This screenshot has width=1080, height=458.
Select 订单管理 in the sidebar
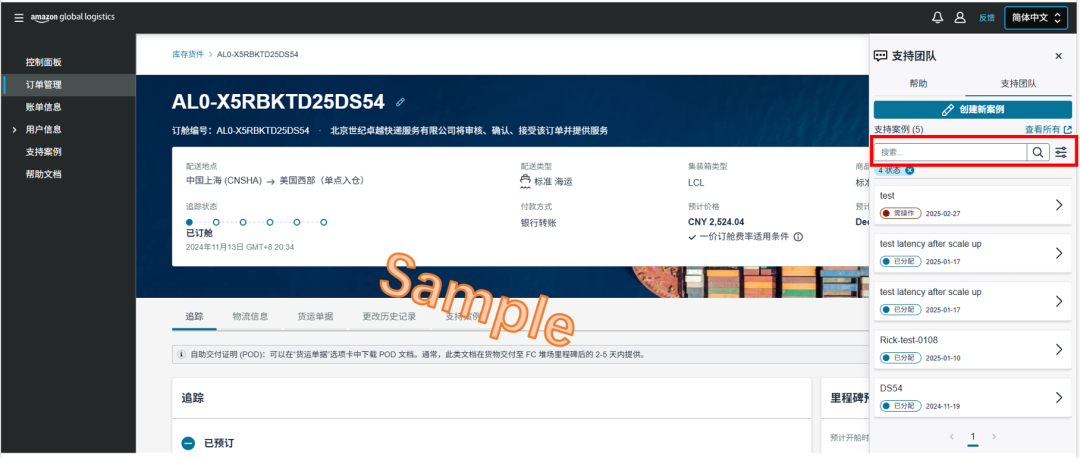coord(43,85)
